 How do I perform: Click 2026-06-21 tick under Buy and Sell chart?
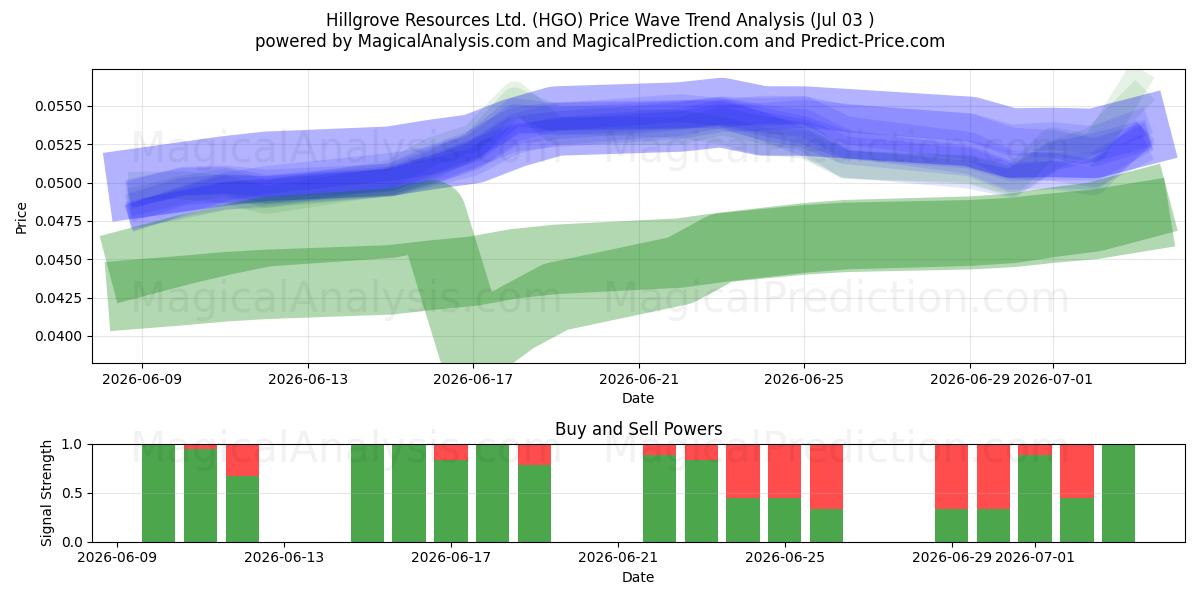click(618, 559)
